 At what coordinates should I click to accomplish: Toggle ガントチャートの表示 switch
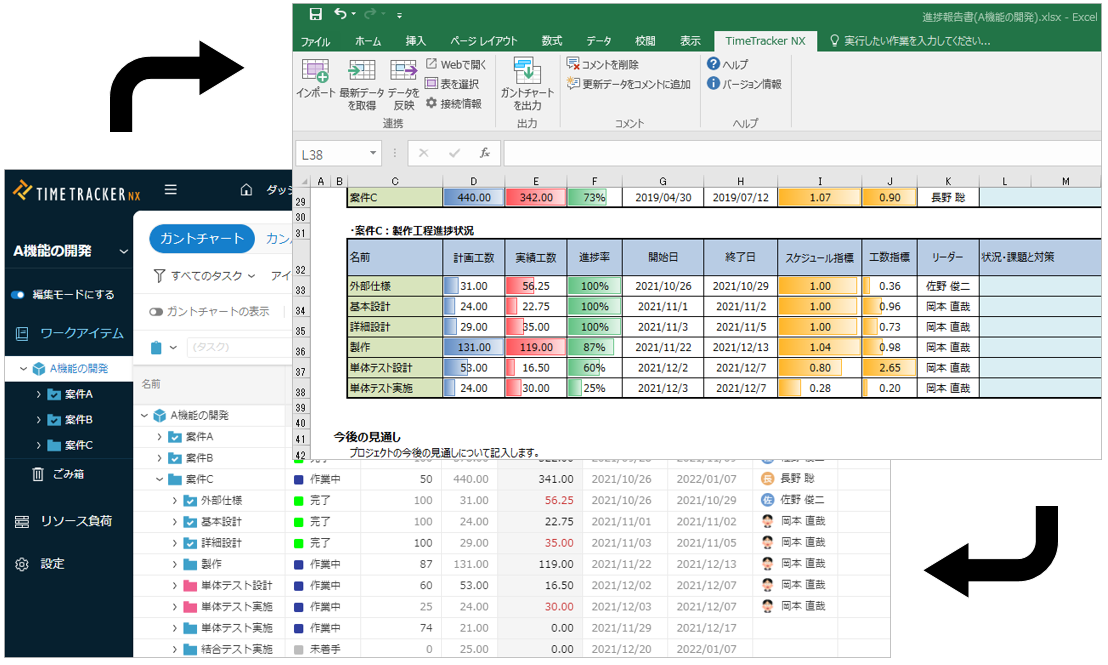click(156, 311)
